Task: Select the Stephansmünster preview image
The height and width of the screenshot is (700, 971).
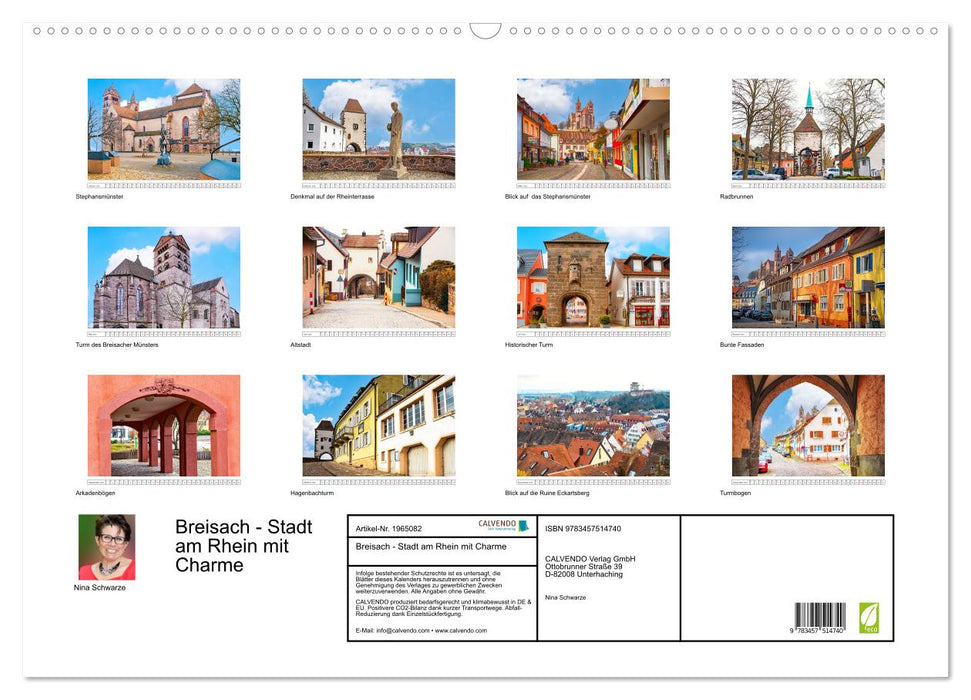Action: coord(163,130)
